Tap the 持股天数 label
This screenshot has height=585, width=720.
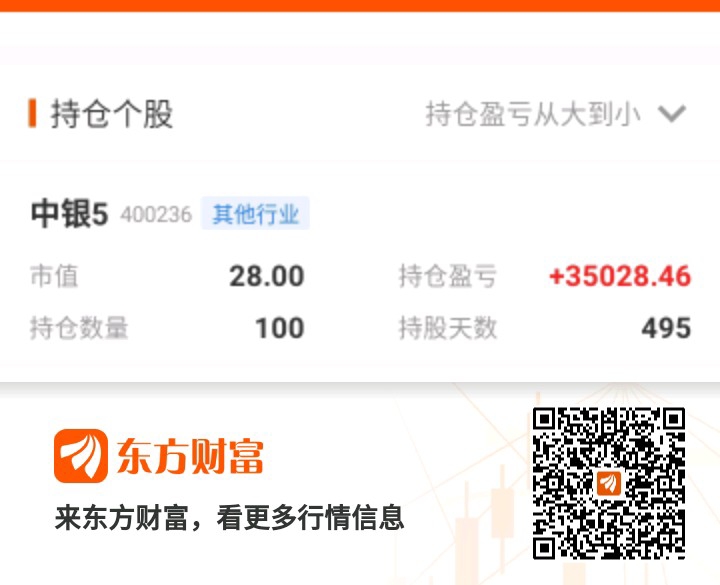448,328
